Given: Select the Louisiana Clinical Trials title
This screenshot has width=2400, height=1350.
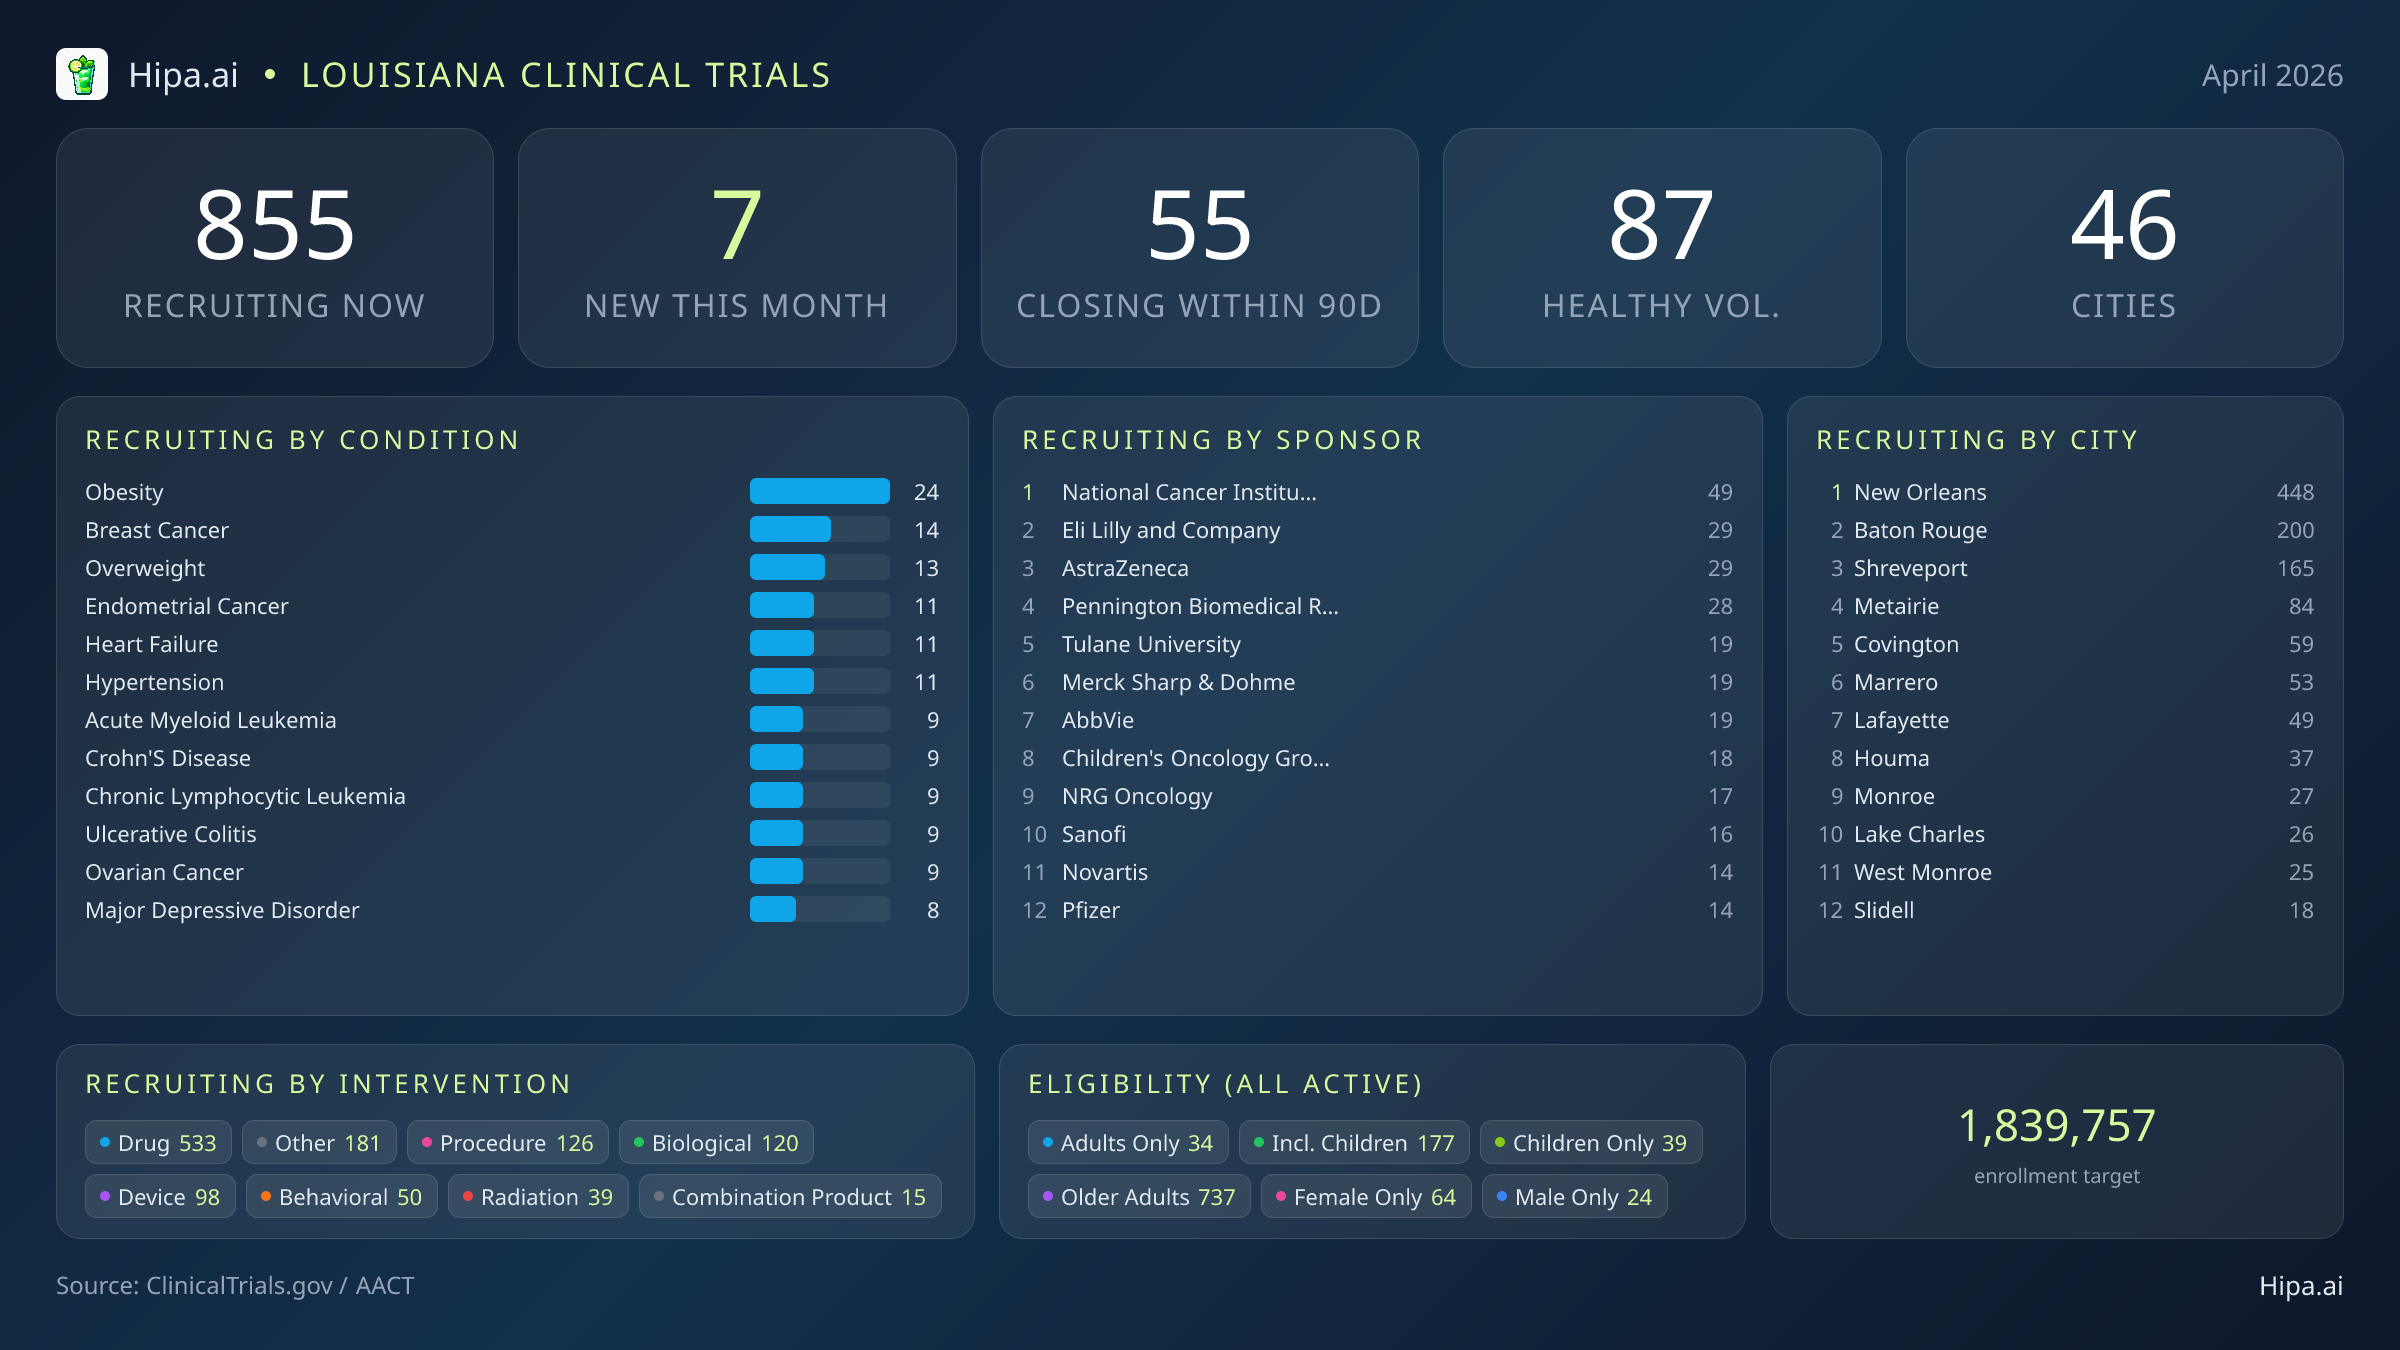Looking at the screenshot, I should pyautogui.click(x=566, y=75).
